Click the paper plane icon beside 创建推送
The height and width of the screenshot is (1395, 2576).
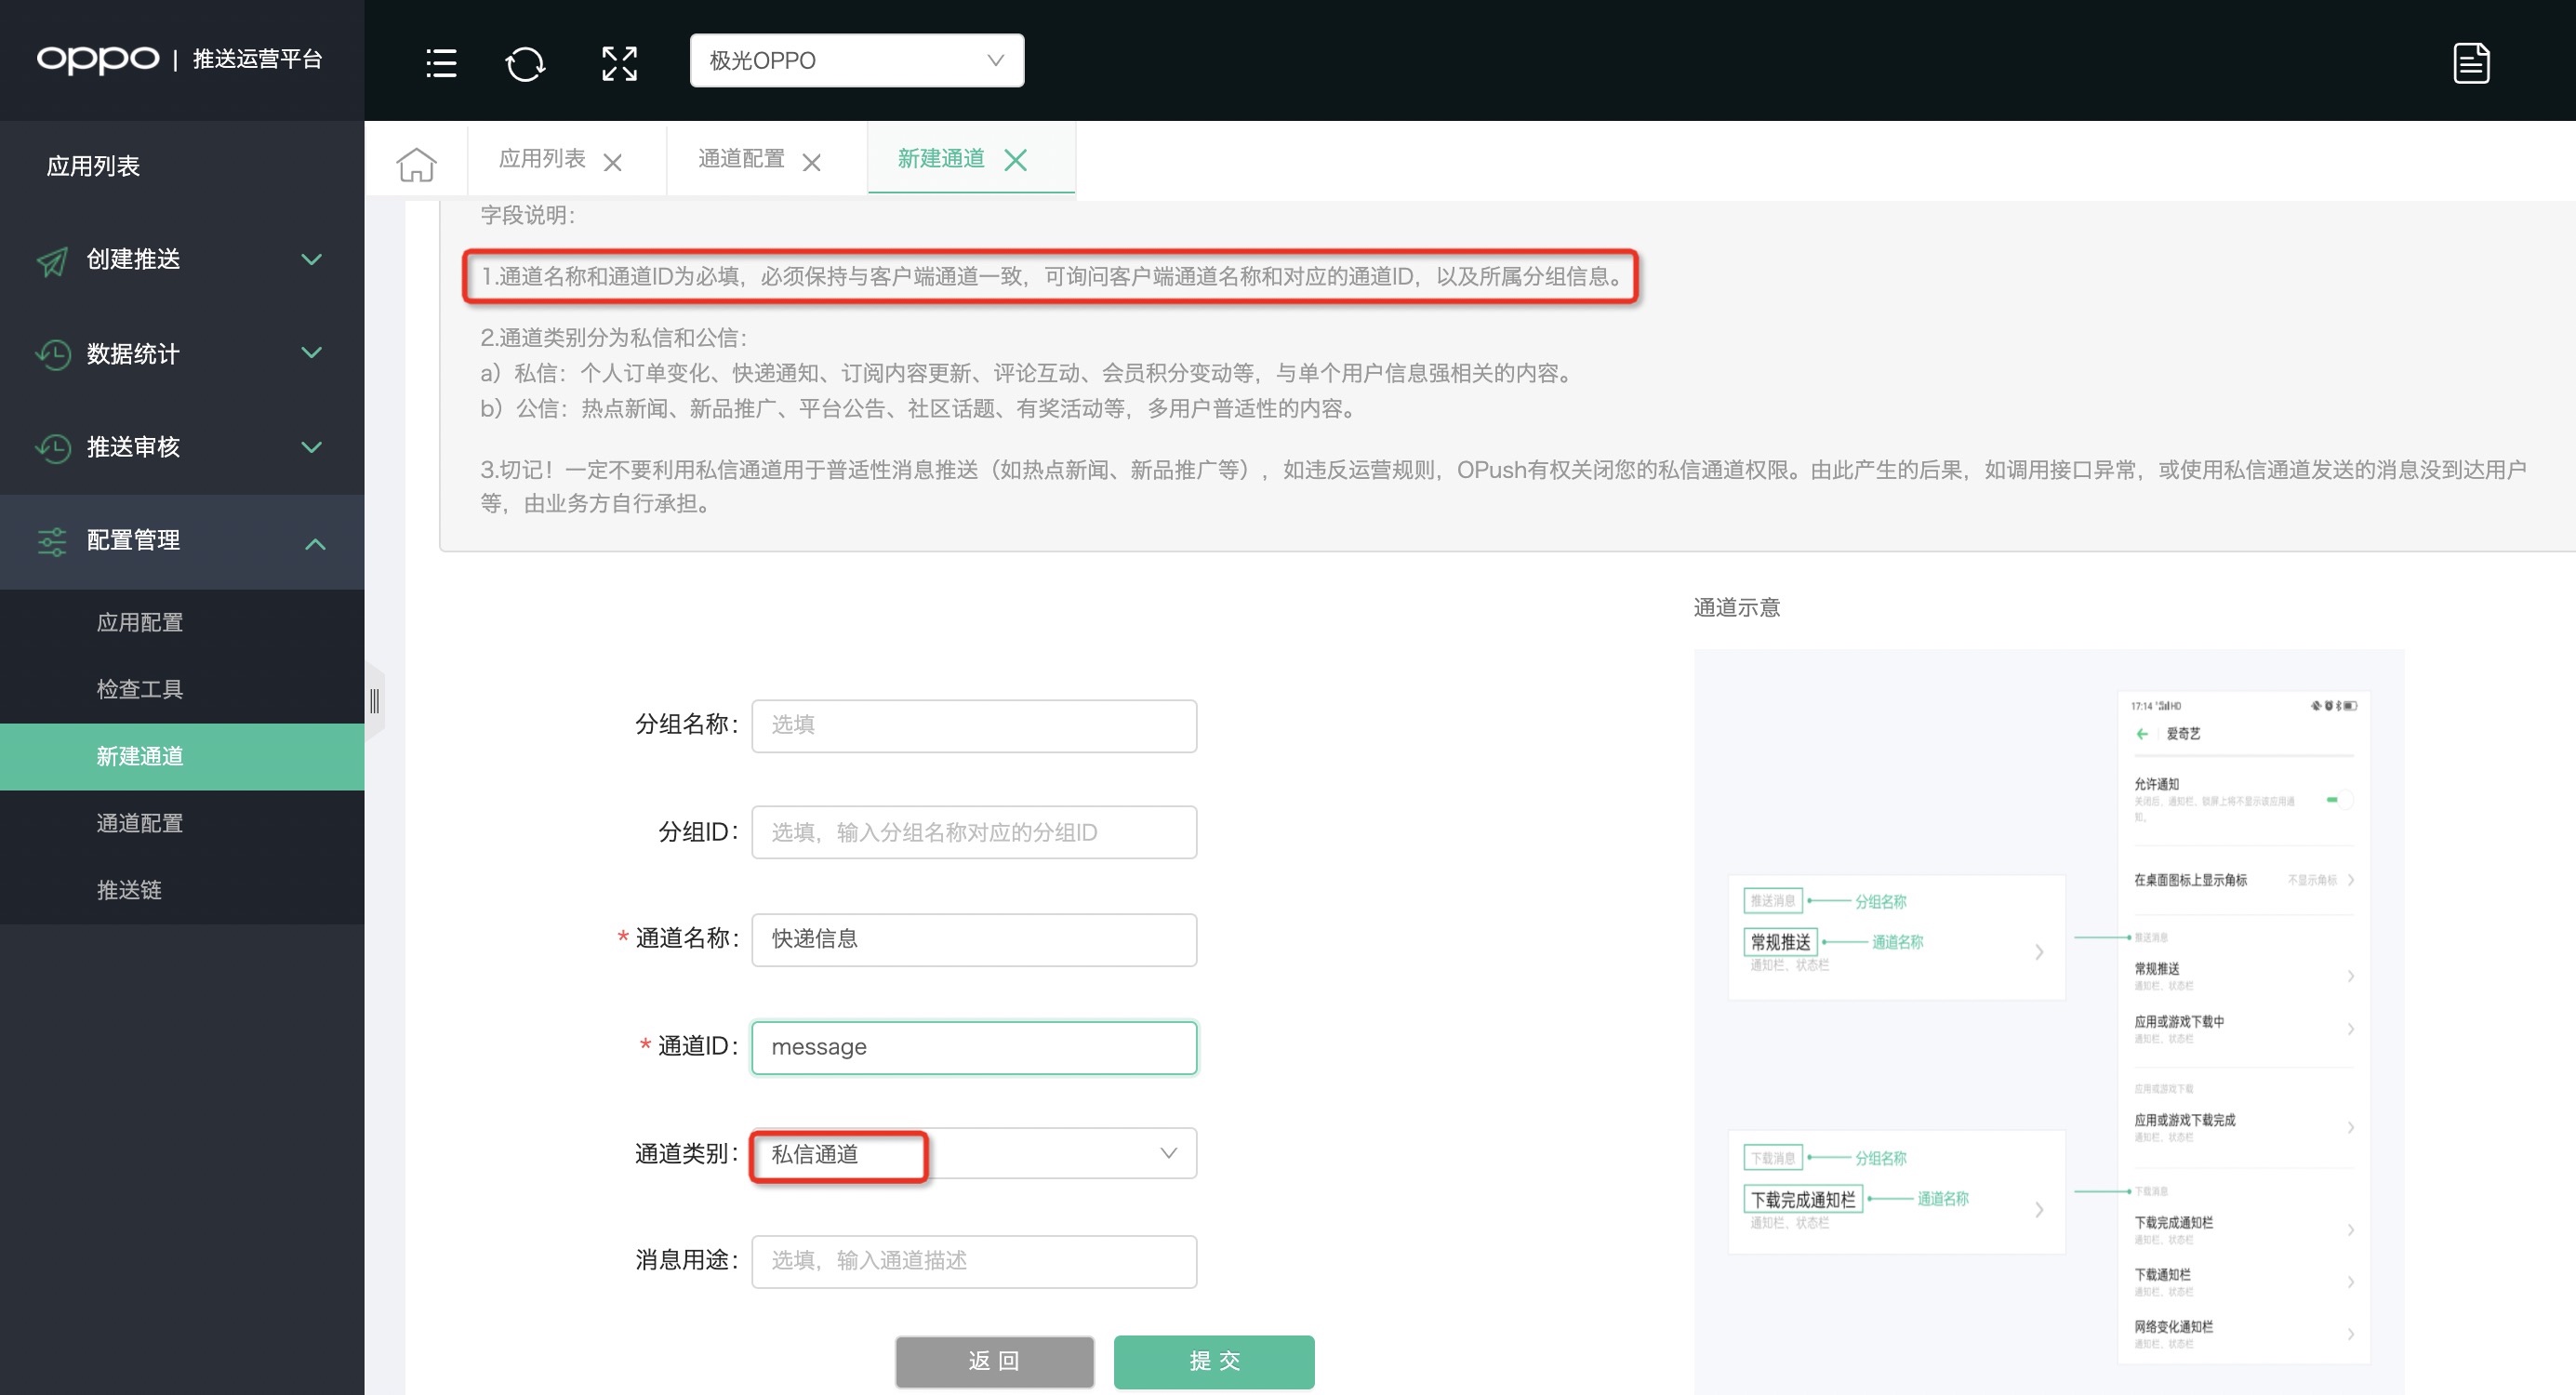click(x=53, y=260)
